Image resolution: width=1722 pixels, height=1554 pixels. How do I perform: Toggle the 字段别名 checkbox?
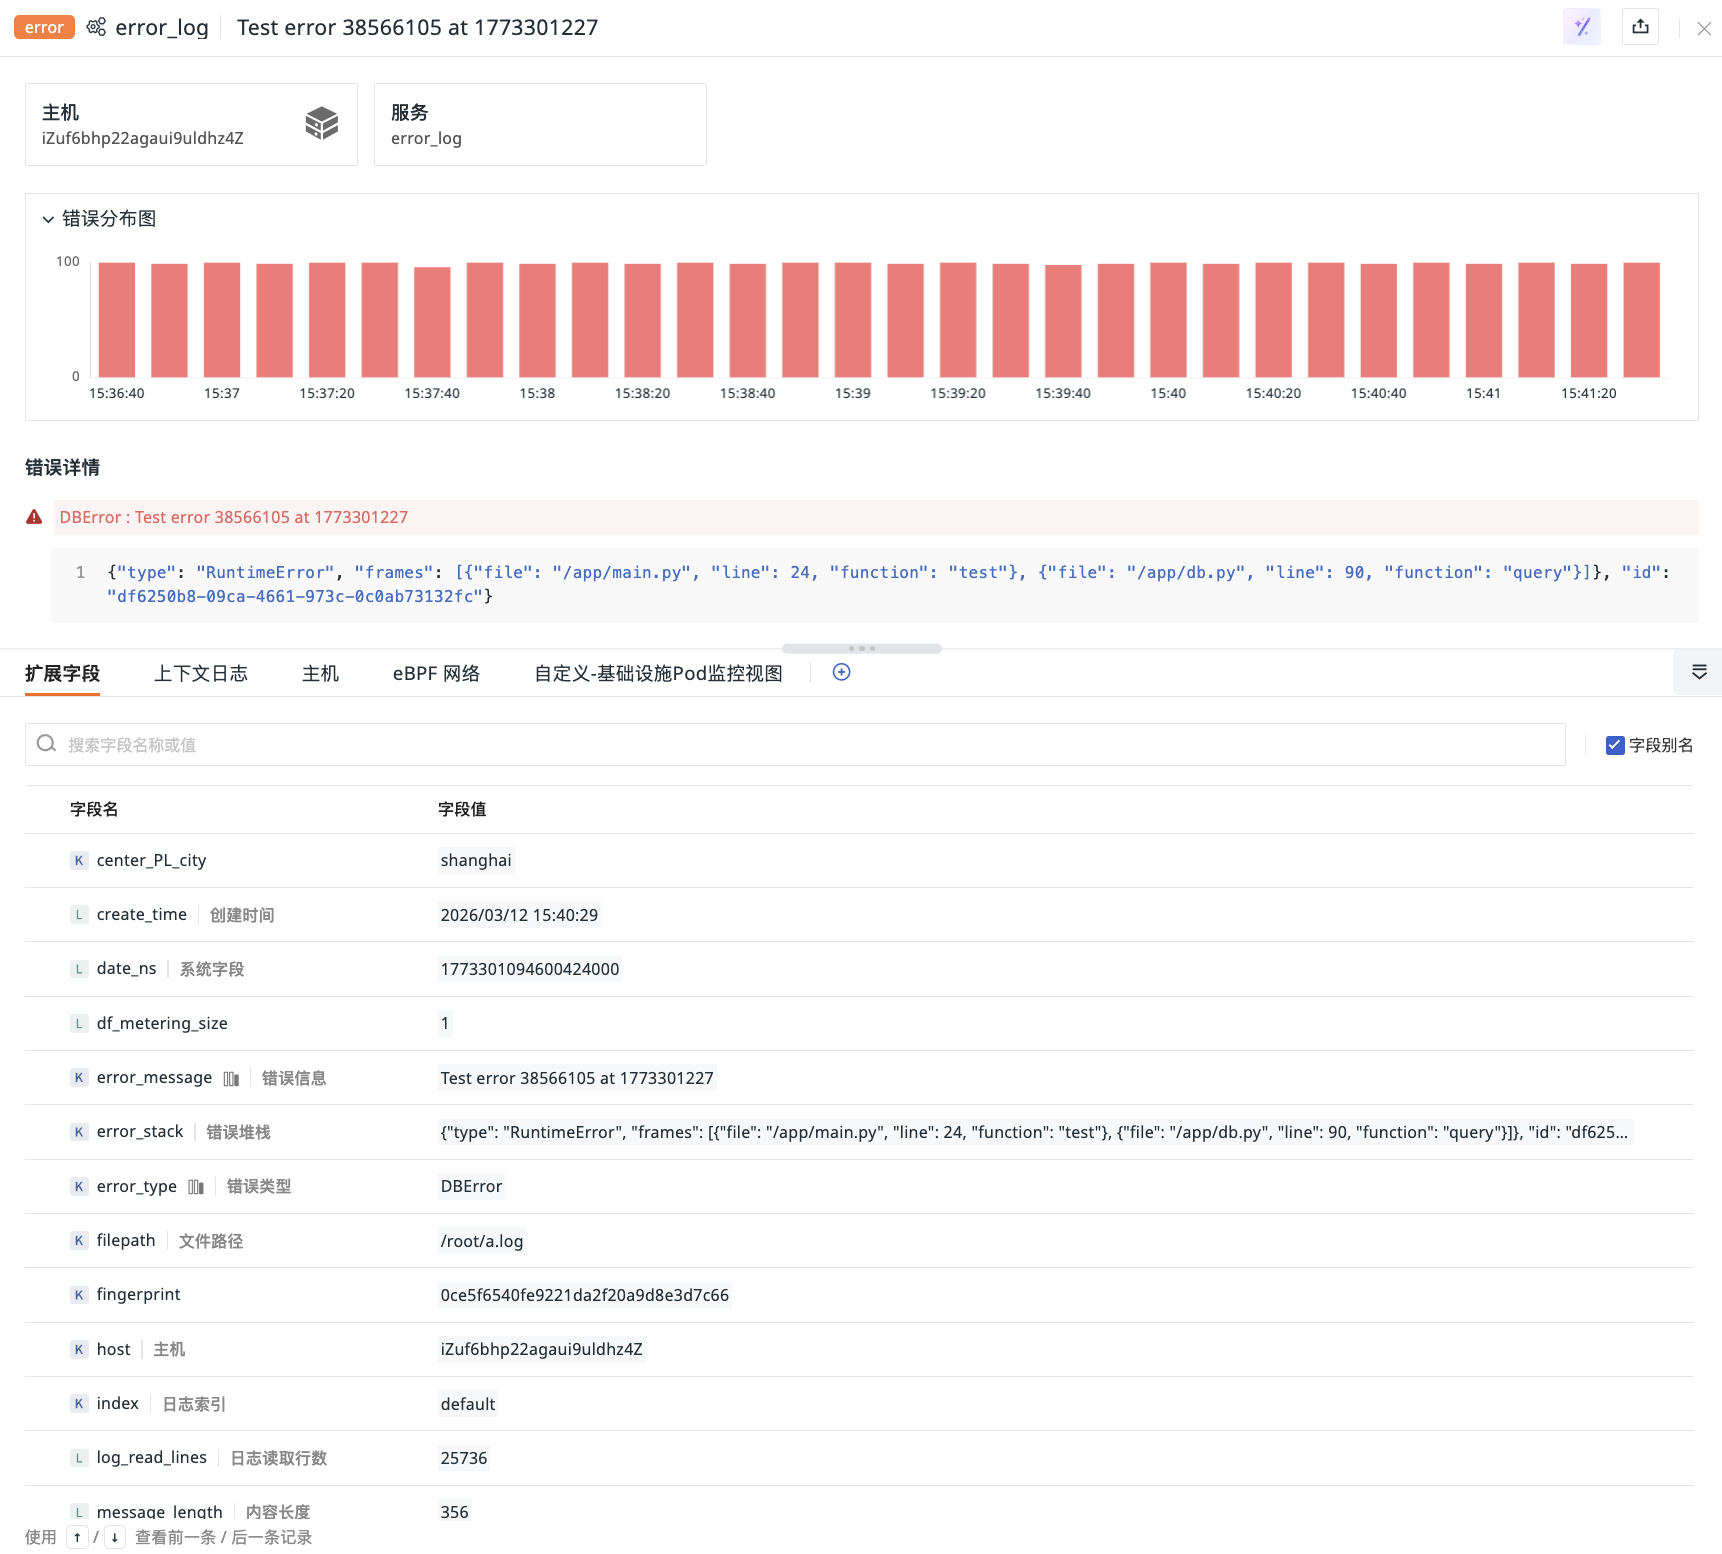pyautogui.click(x=1615, y=745)
